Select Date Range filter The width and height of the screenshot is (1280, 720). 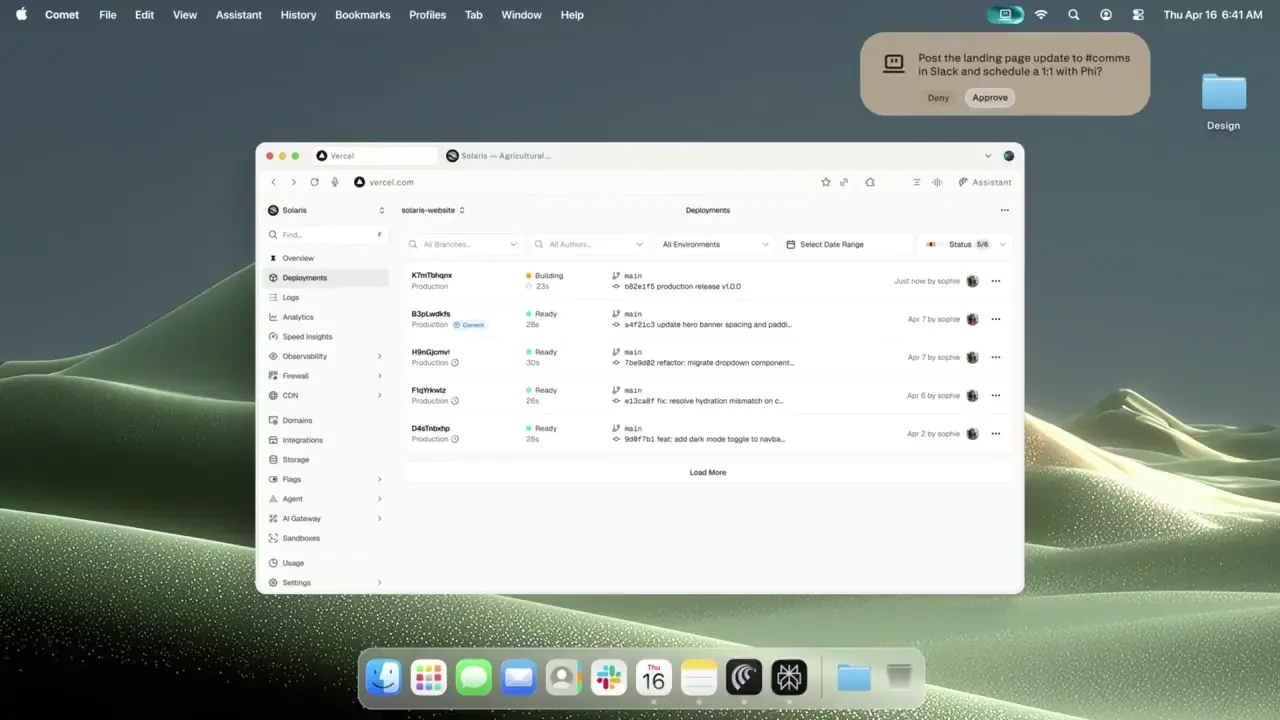[847, 244]
